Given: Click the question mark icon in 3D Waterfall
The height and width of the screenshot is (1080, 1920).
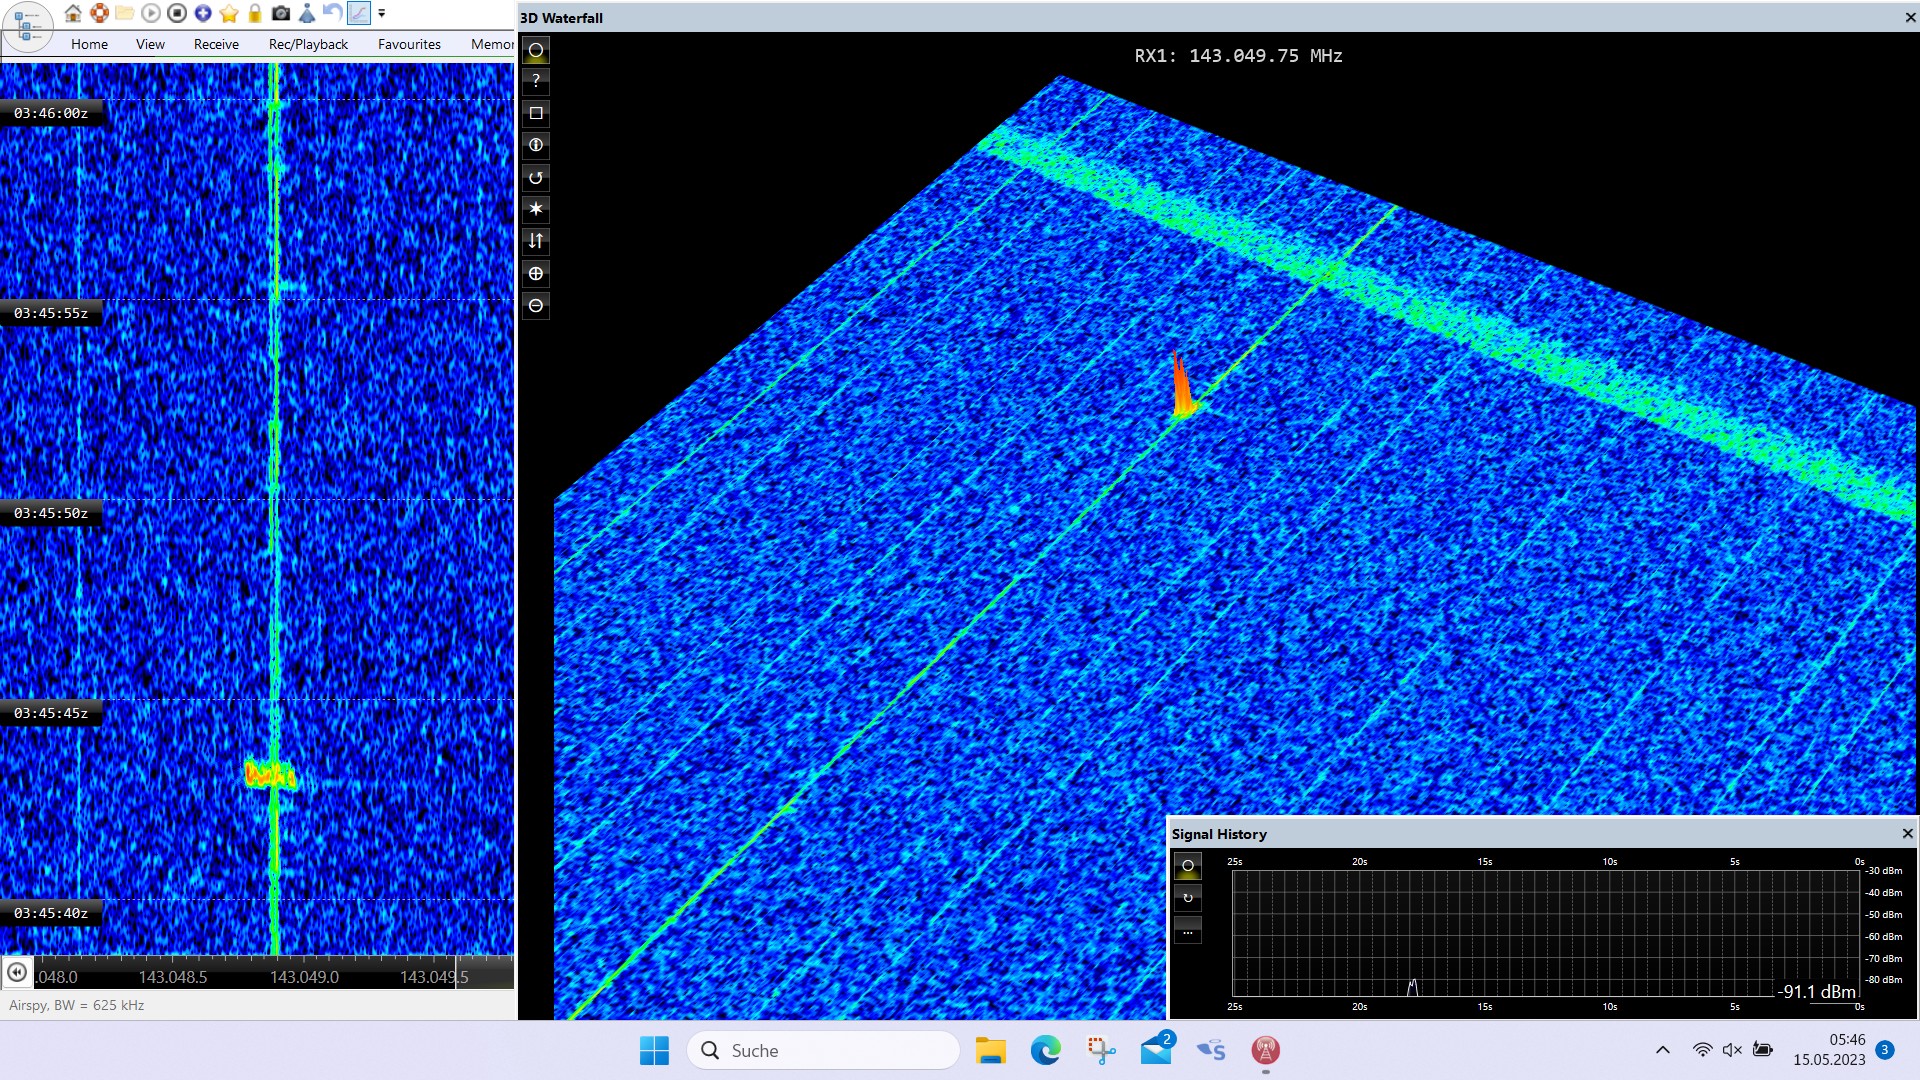Looking at the screenshot, I should (536, 81).
